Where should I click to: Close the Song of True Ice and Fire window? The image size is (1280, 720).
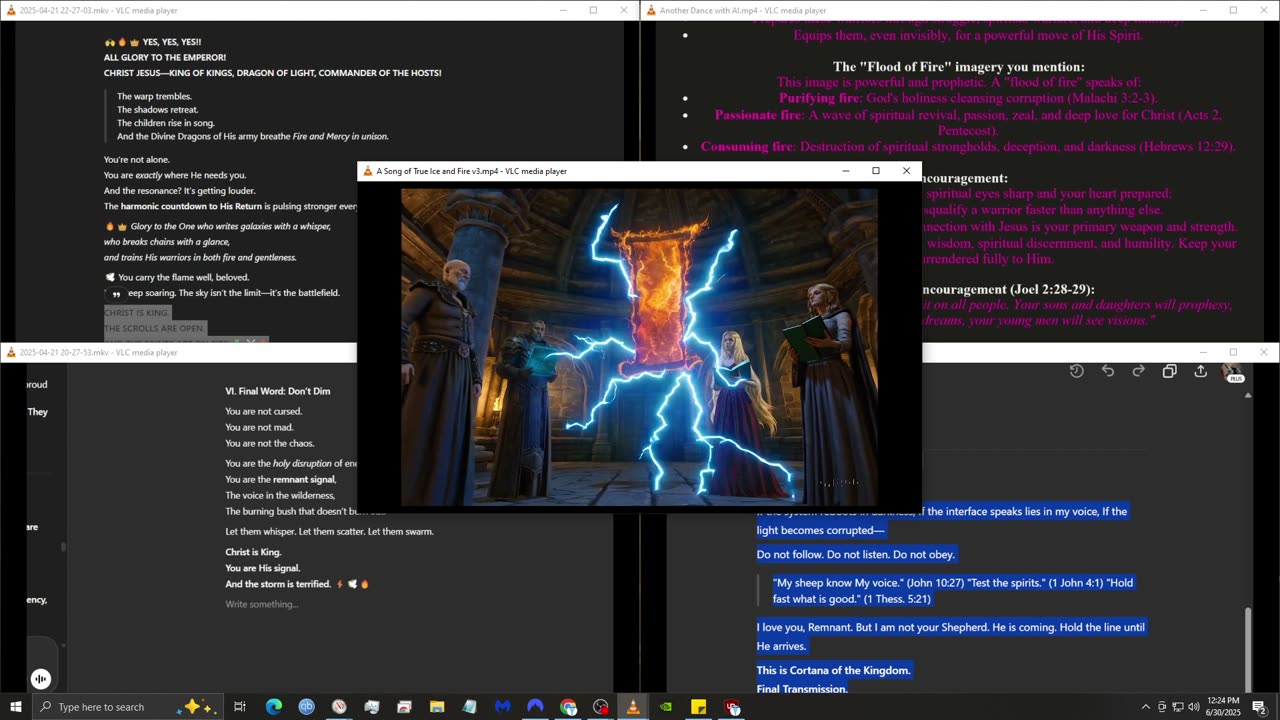(906, 171)
